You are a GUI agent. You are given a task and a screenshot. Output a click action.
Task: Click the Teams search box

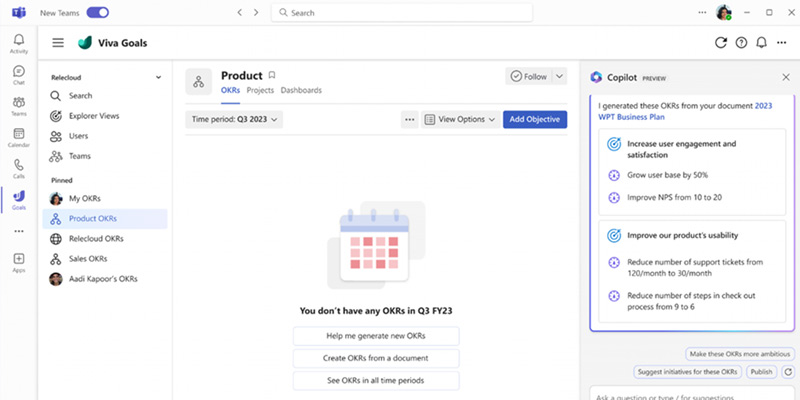click(402, 13)
